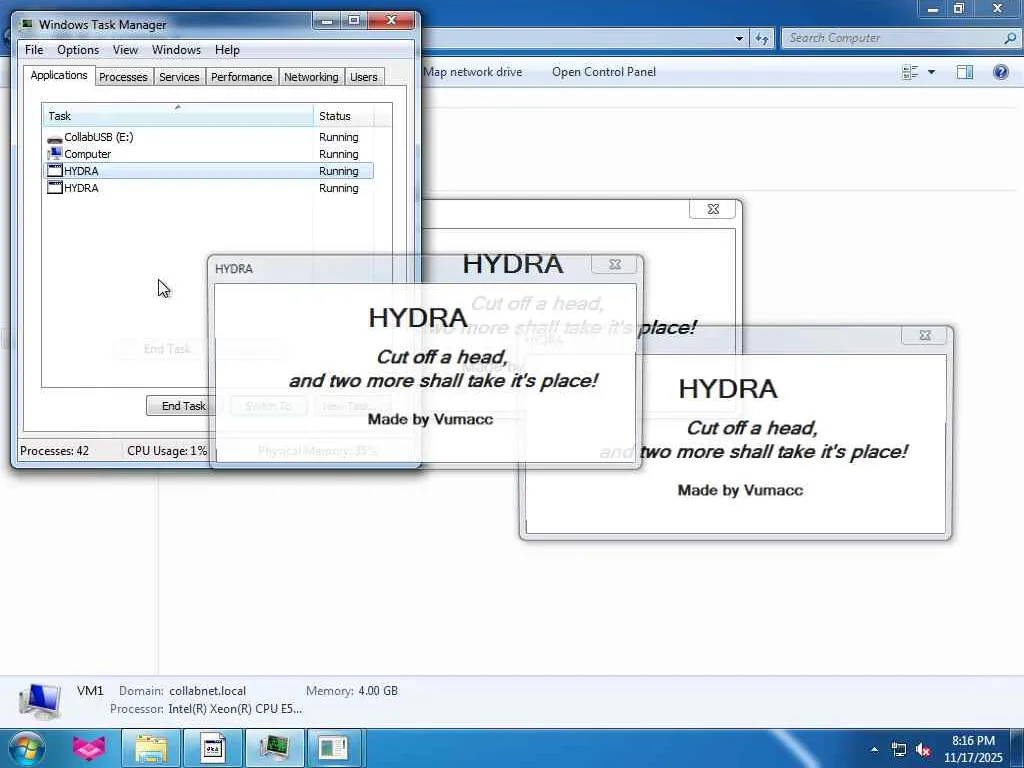Switch to the Users tab
The image size is (1024, 768).
pos(363,77)
